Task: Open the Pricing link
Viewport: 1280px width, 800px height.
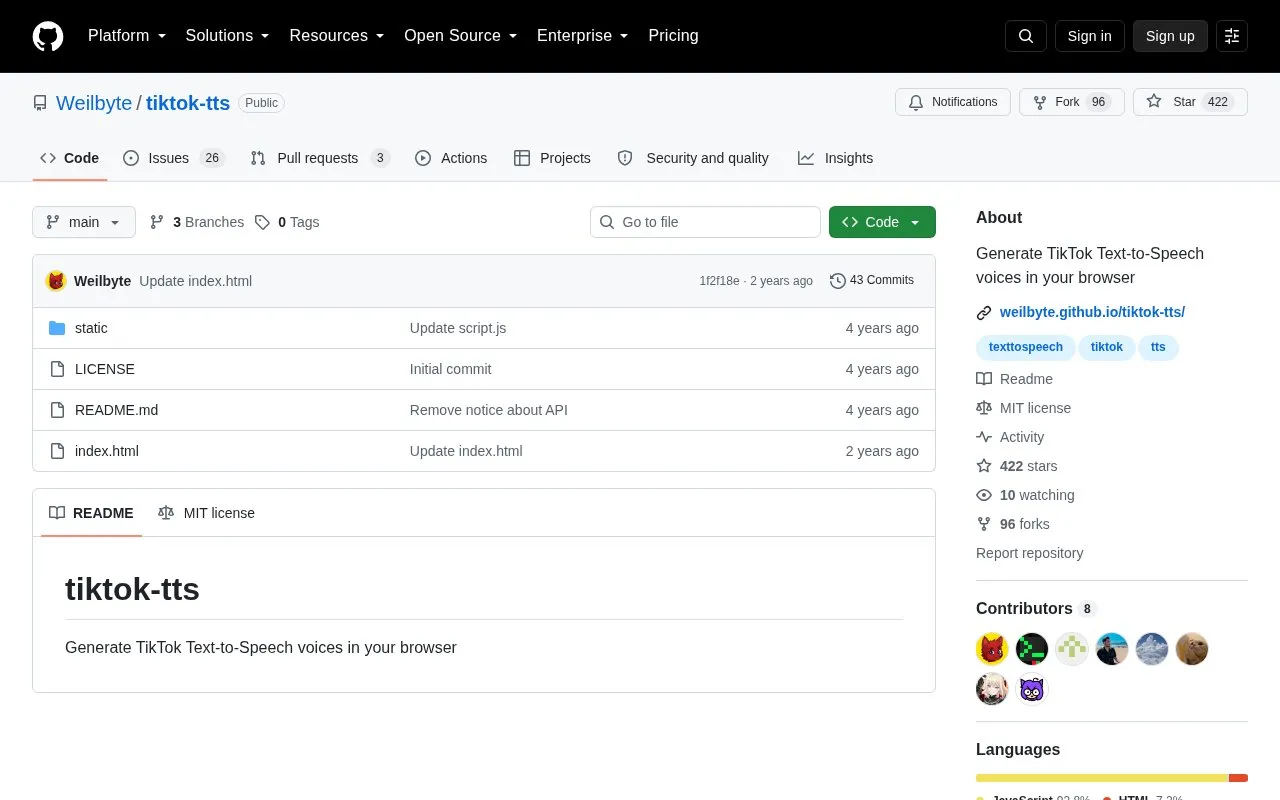Action: 673,36
